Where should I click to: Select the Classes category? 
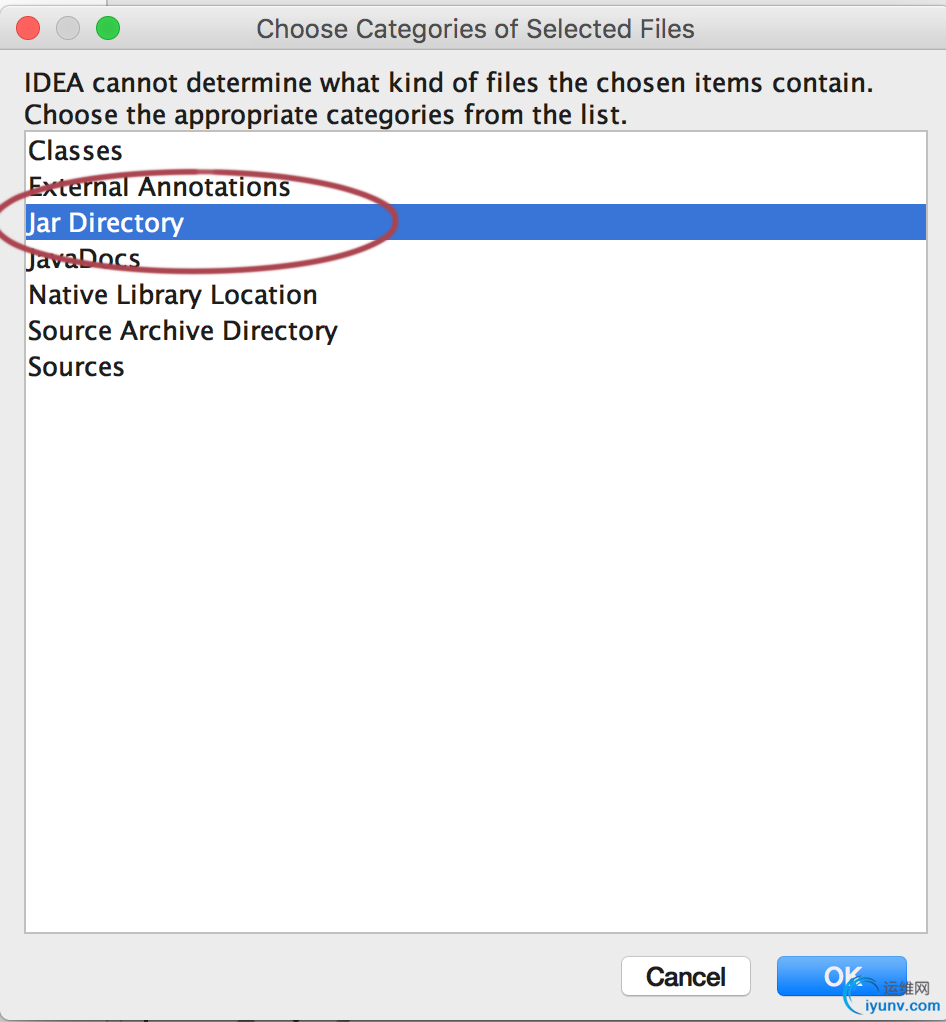pos(76,151)
